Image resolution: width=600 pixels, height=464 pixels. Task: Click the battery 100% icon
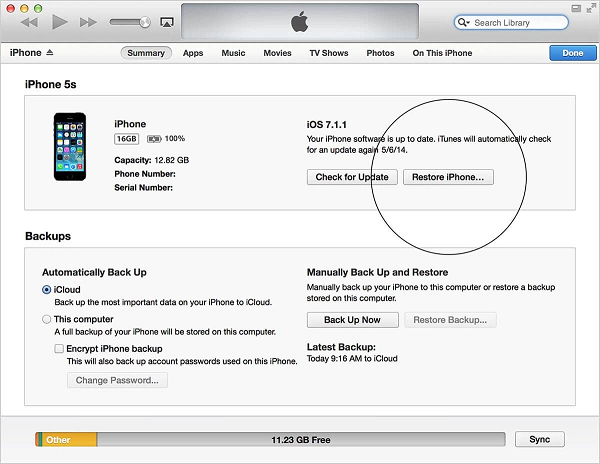tap(154, 140)
